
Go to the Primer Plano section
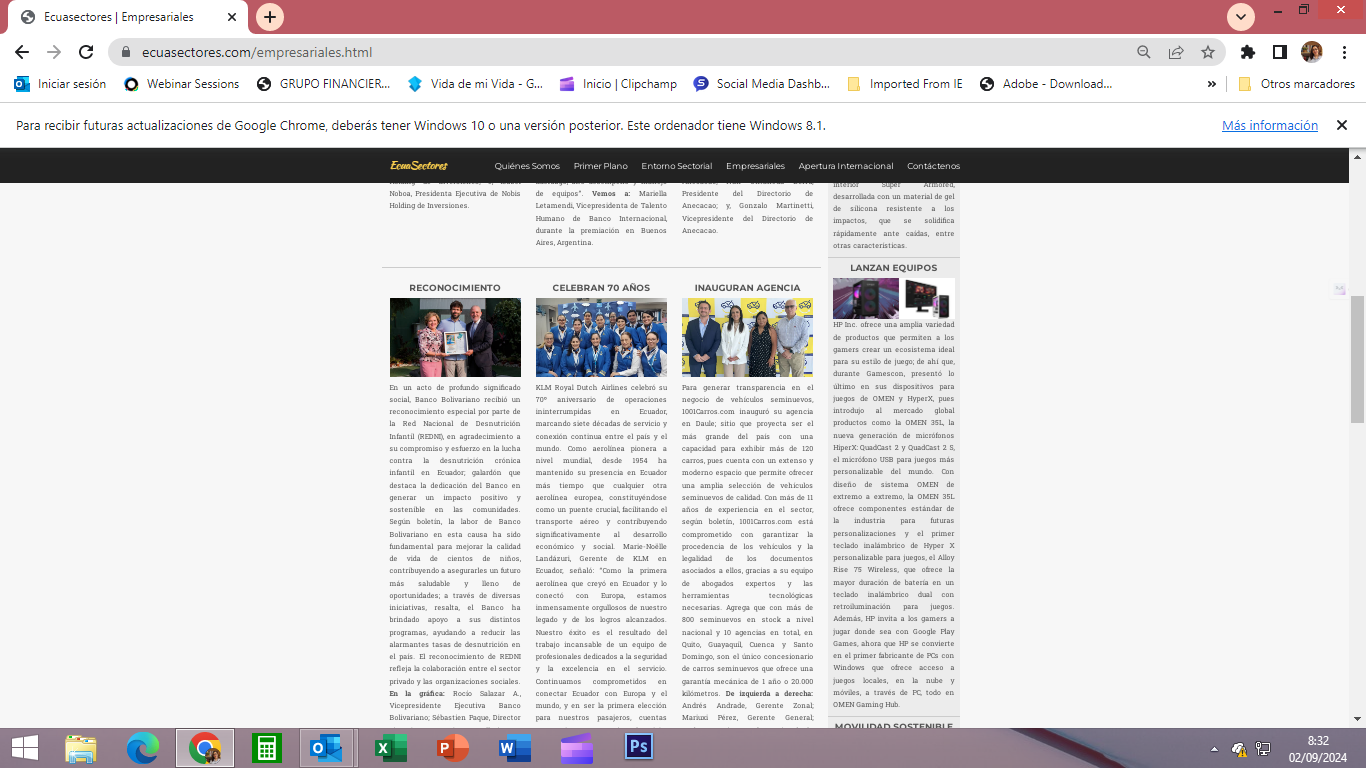[x=601, y=166]
